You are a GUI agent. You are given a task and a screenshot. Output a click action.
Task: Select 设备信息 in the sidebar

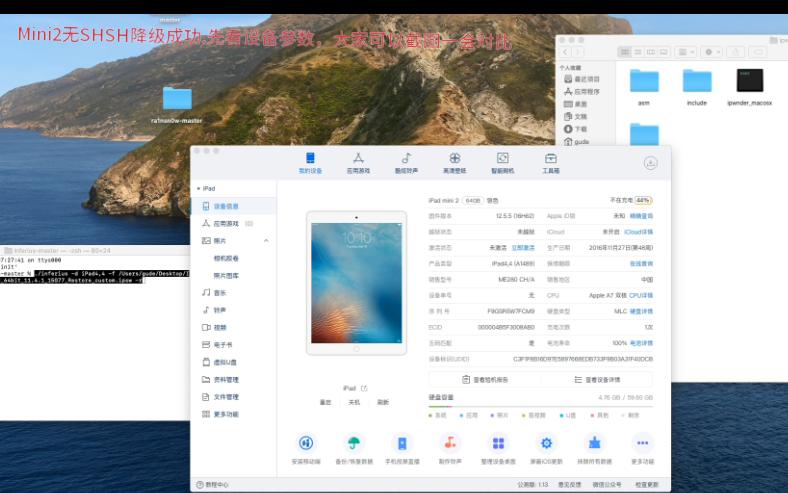(234, 206)
